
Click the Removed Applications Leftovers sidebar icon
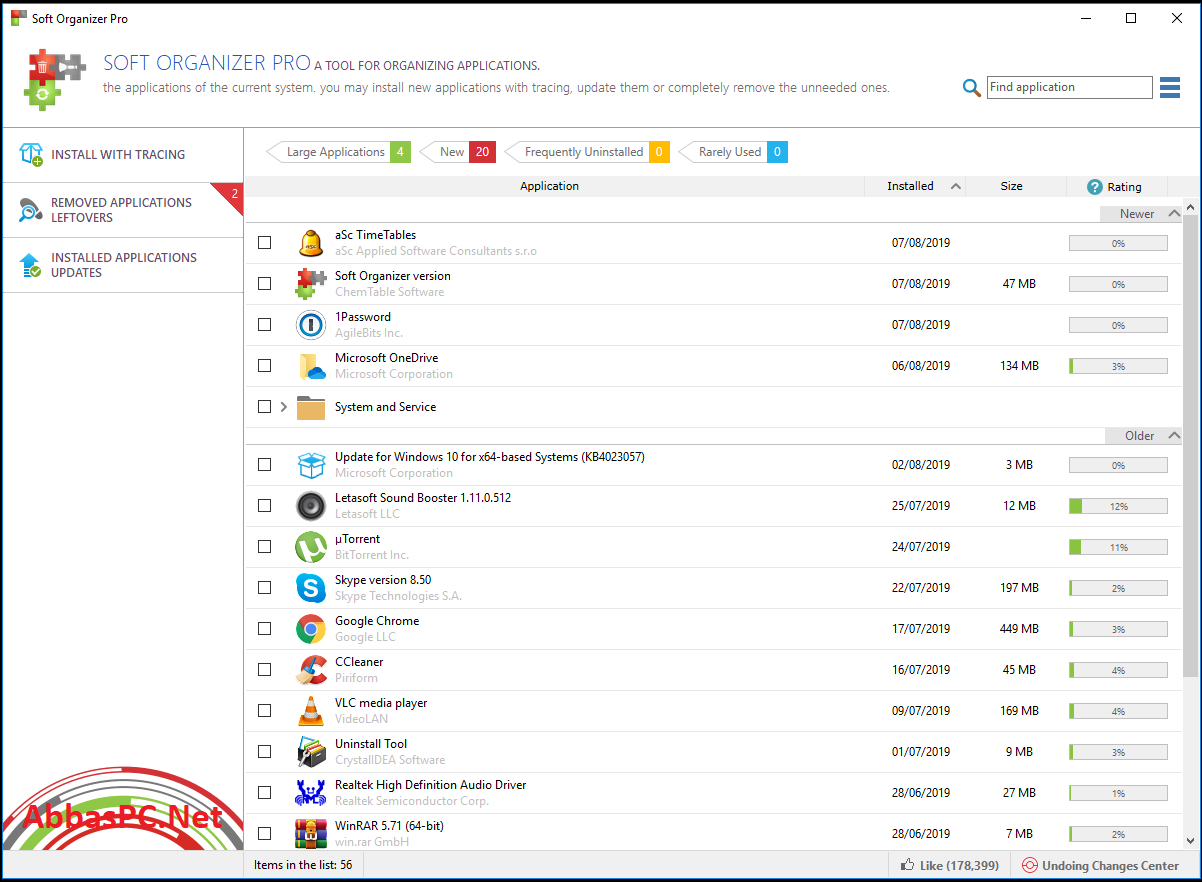(x=31, y=210)
